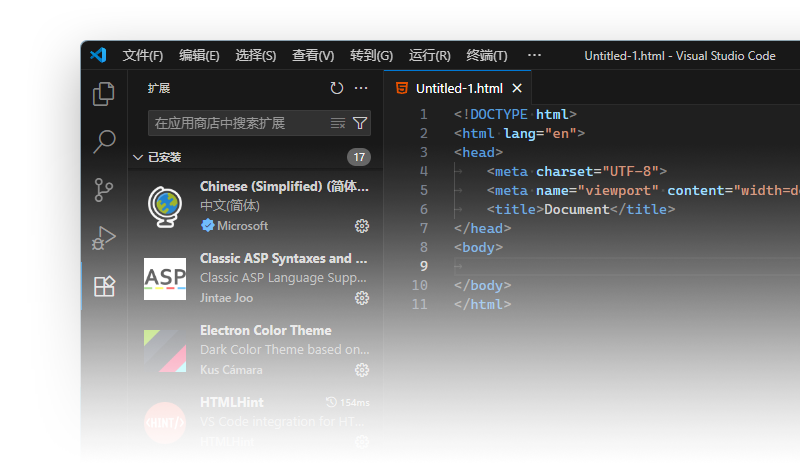Open the Search view in activity bar
The height and width of the screenshot is (465, 800).
pos(104,142)
